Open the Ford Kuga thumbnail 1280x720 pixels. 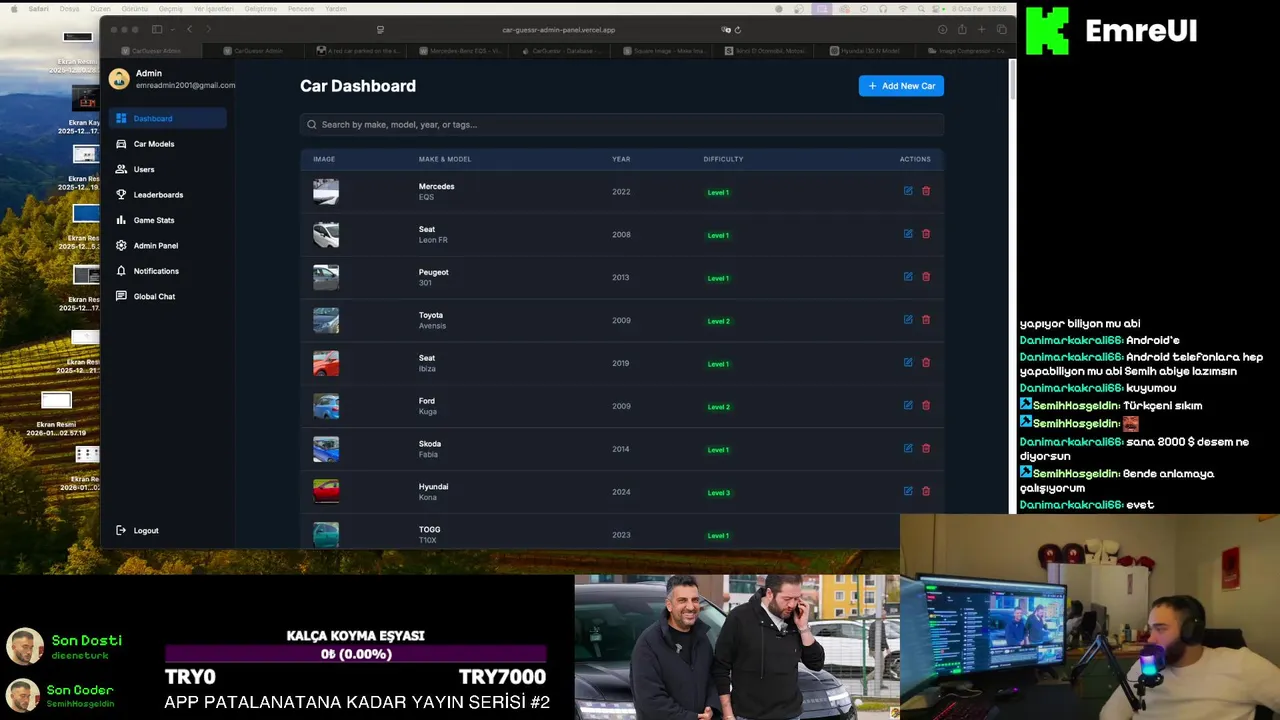click(326, 406)
